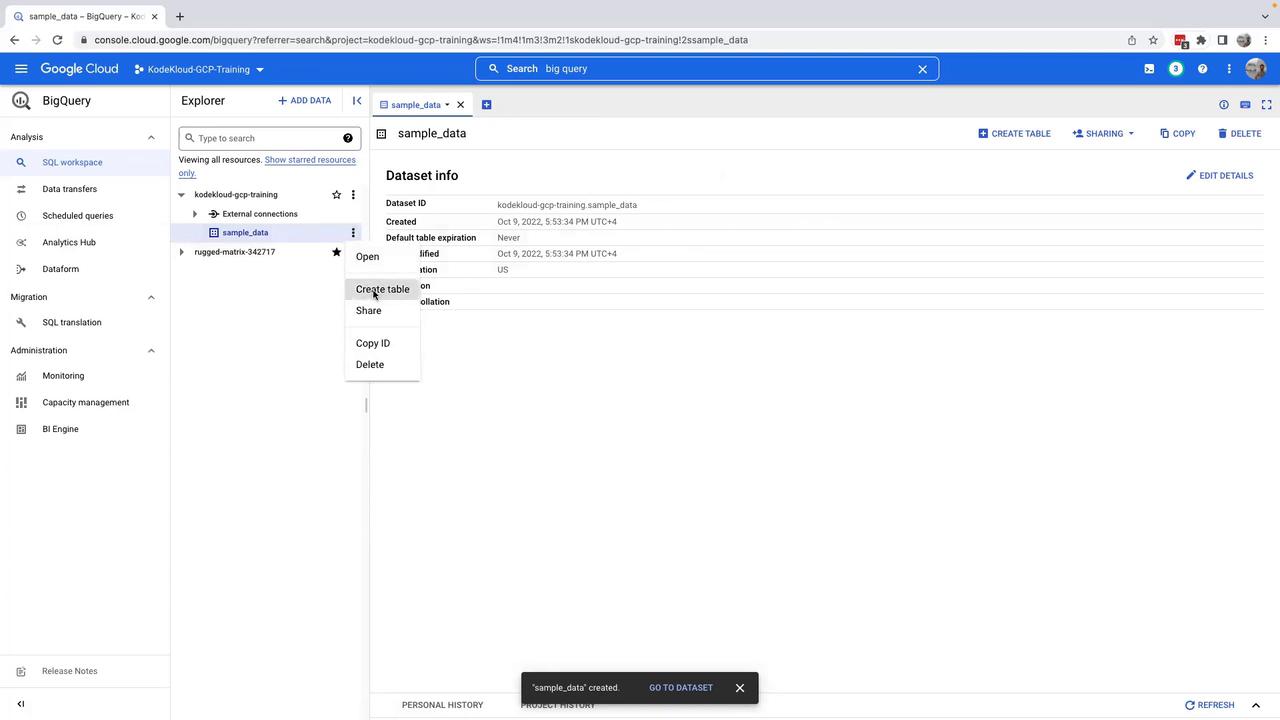Open the header's three-dot settings menu
Screen dimensions: 1280x720
tap(1229, 69)
